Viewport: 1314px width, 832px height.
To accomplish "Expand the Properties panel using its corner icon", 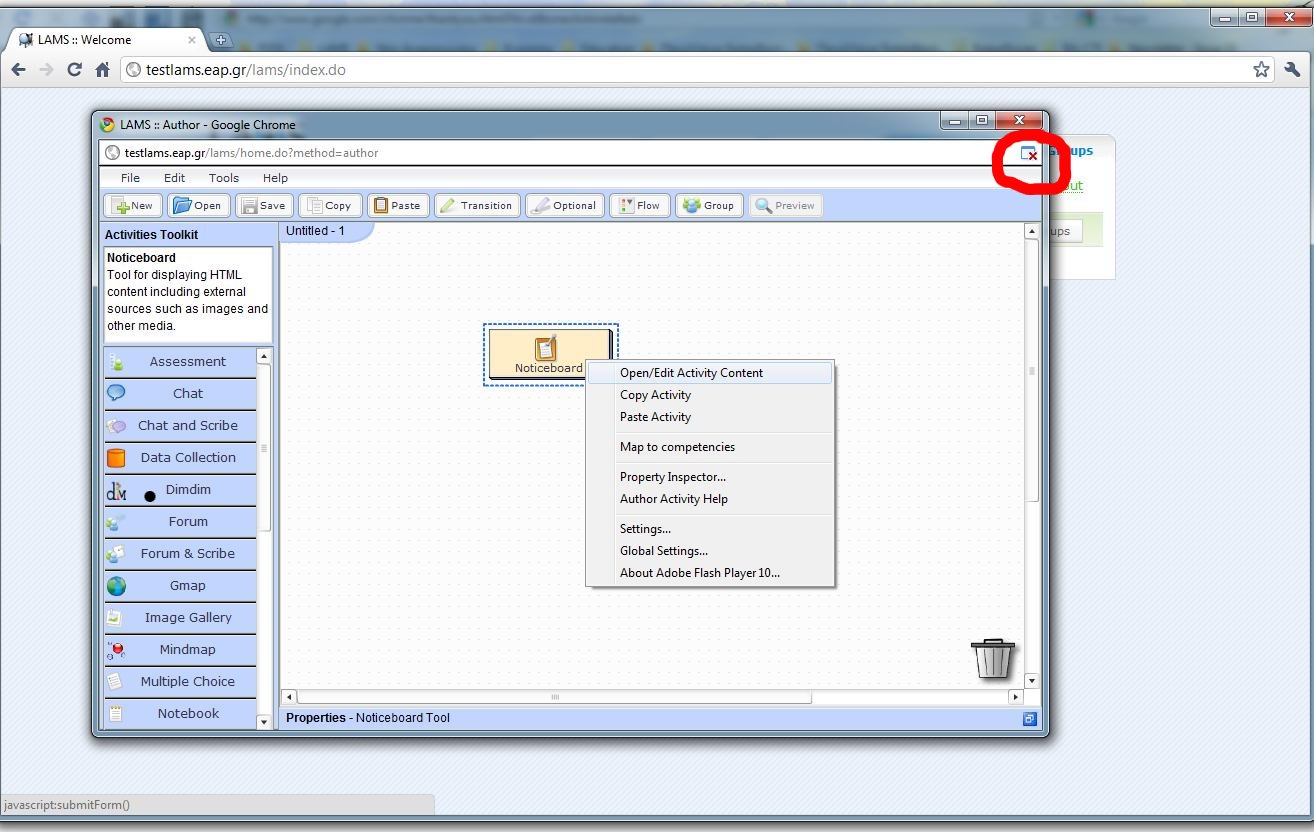I will point(1029,718).
